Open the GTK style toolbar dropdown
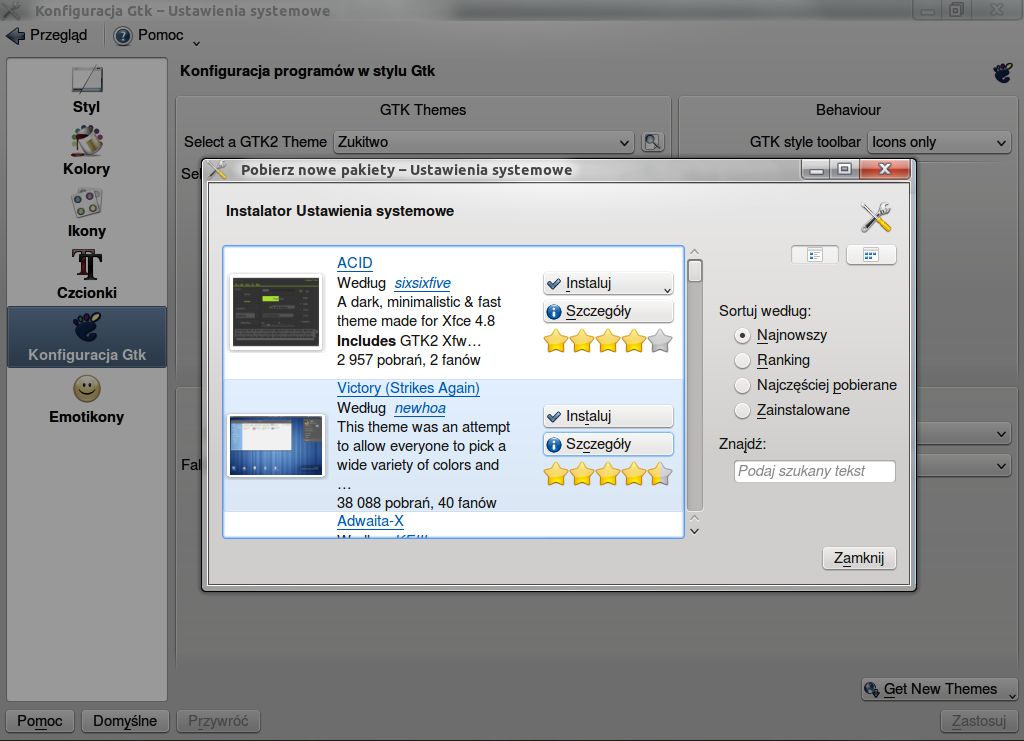The height and width of the screenshot is (741, 1024). 938,142
